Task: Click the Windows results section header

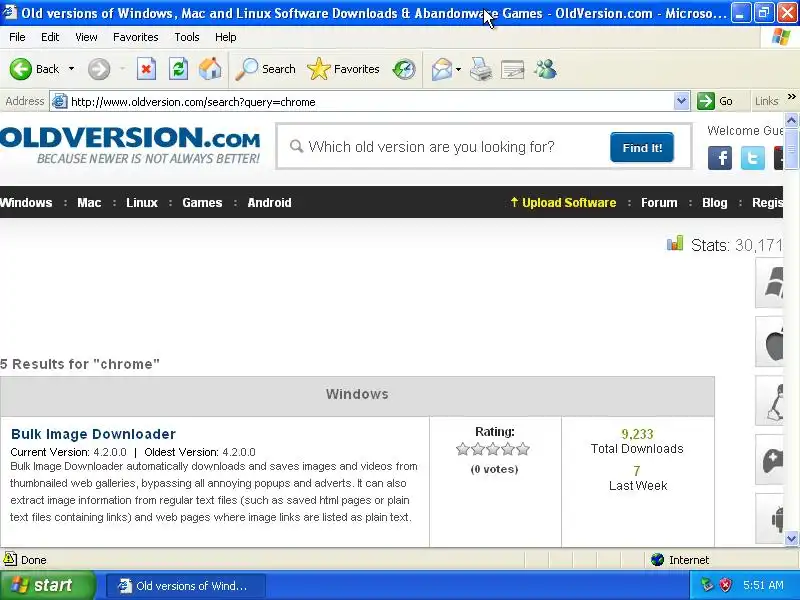Action: [357, 396]
